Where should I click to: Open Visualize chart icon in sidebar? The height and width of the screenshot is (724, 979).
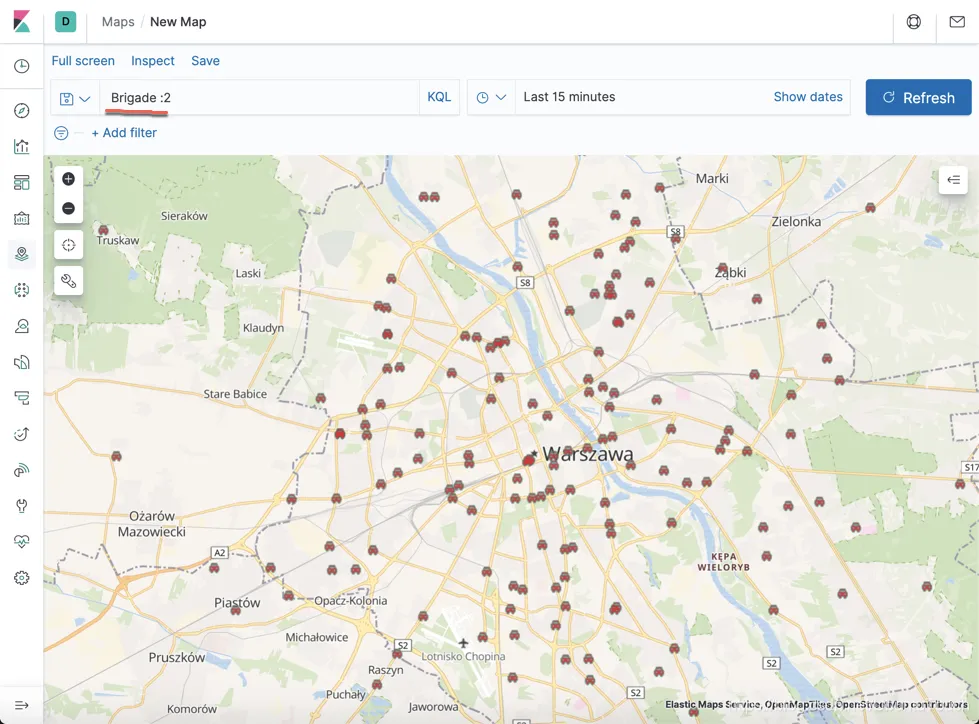pos(21,147)
